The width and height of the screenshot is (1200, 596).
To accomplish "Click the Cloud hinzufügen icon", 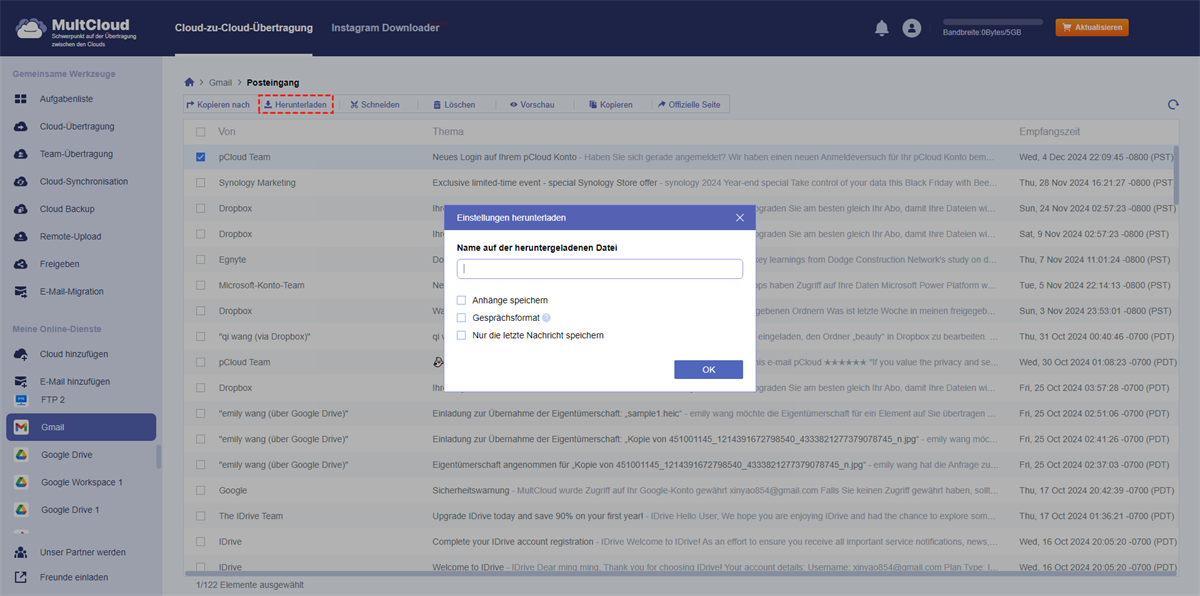I will click(21, 354).
